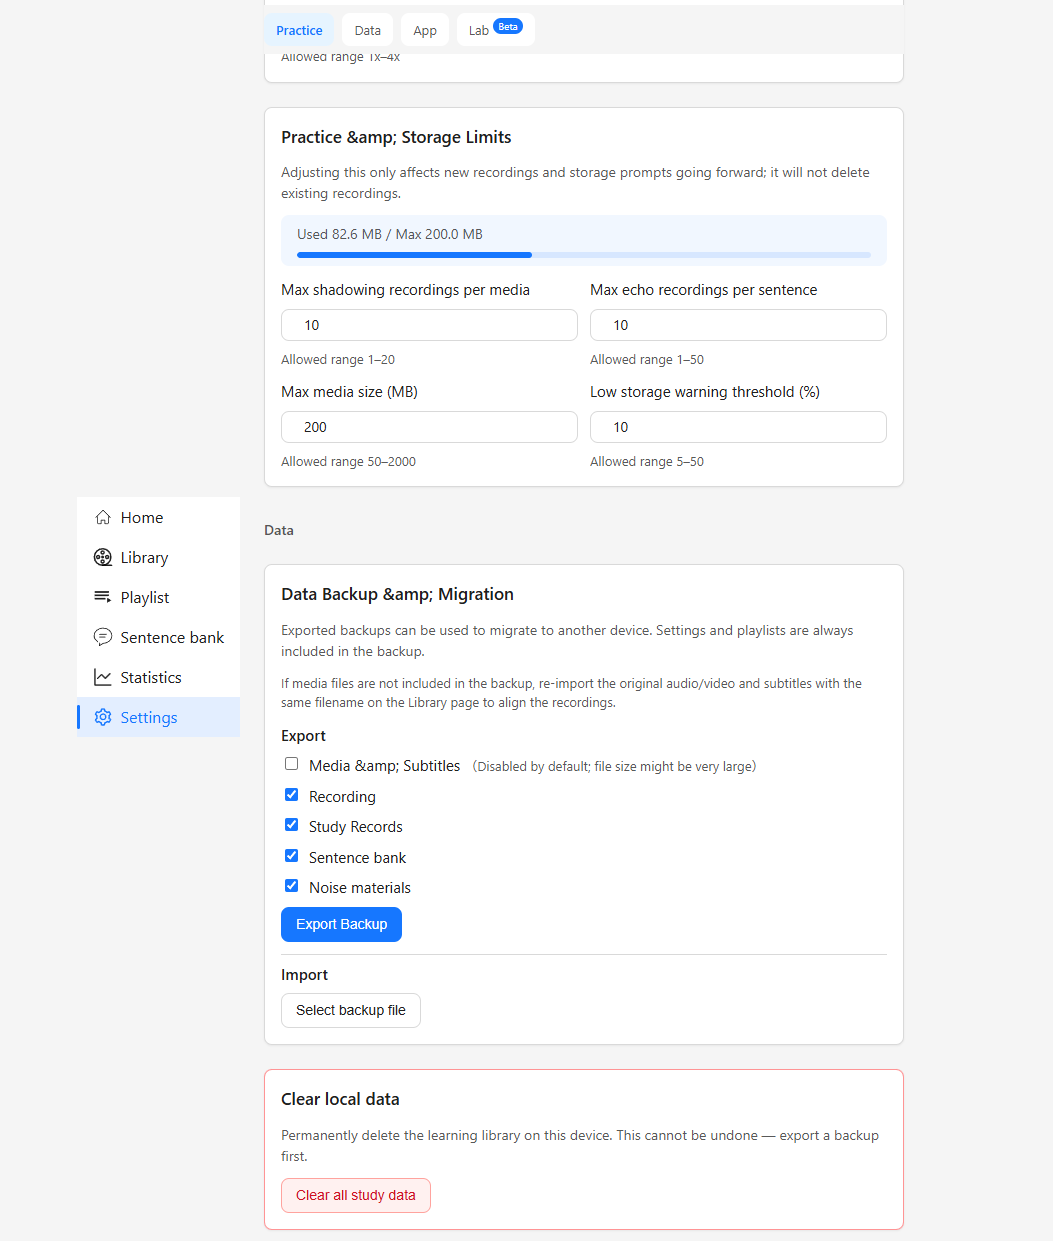Switch to the Data tab
This screenshot has width=1053, height=1241.
[367, 30]
